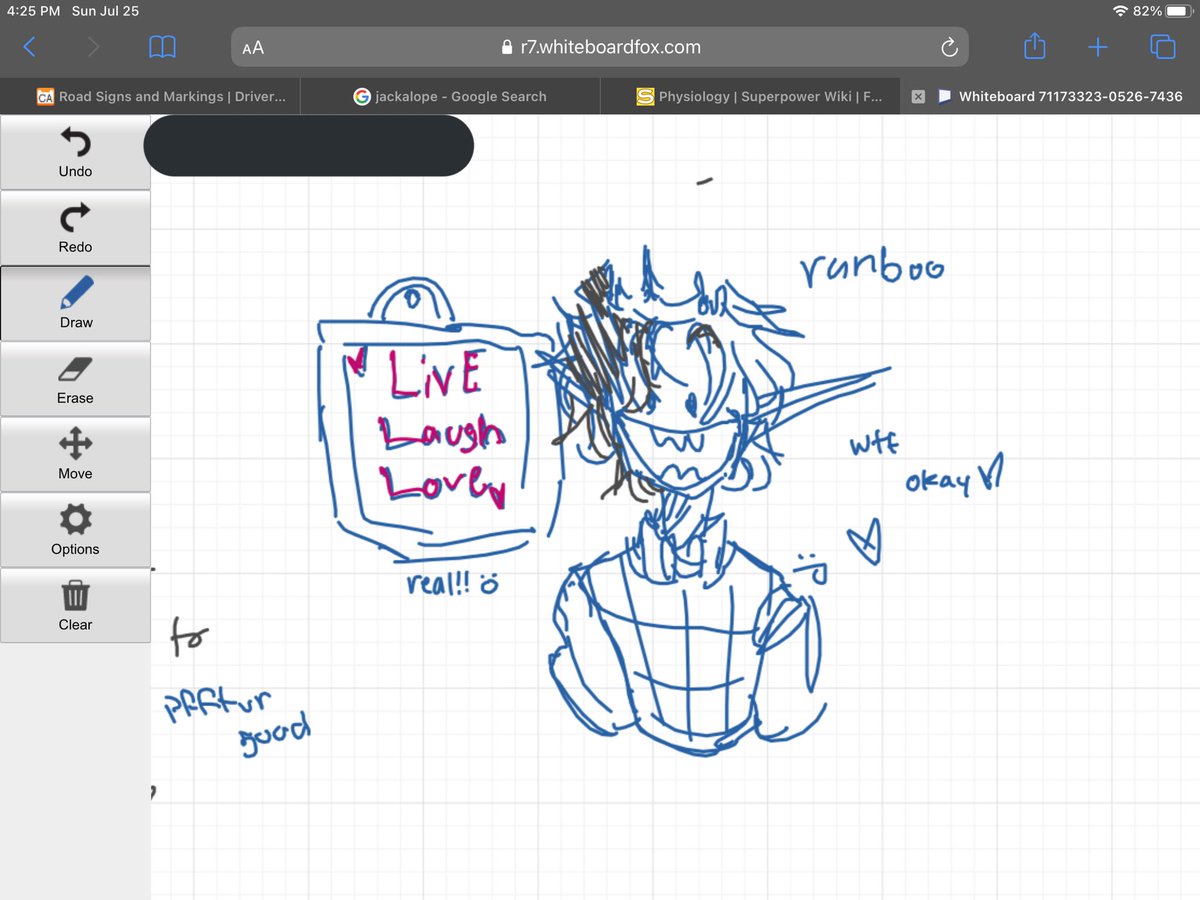This screenshot has height=900, width=1200.
Task: Click the red 'LIVE' word on sign
Action: point(436,373)
